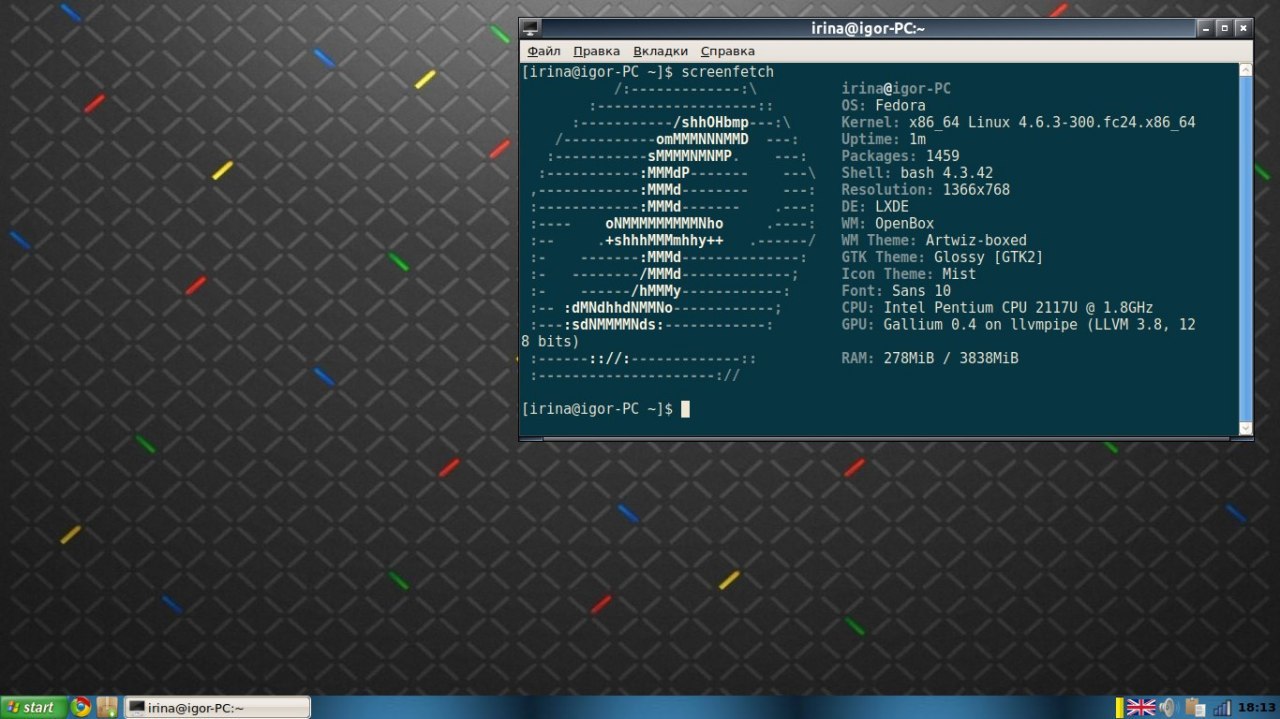The image size is (1280, 719).
Task: Click the Uptime: 1m line
Action: (x=883, y=139)
